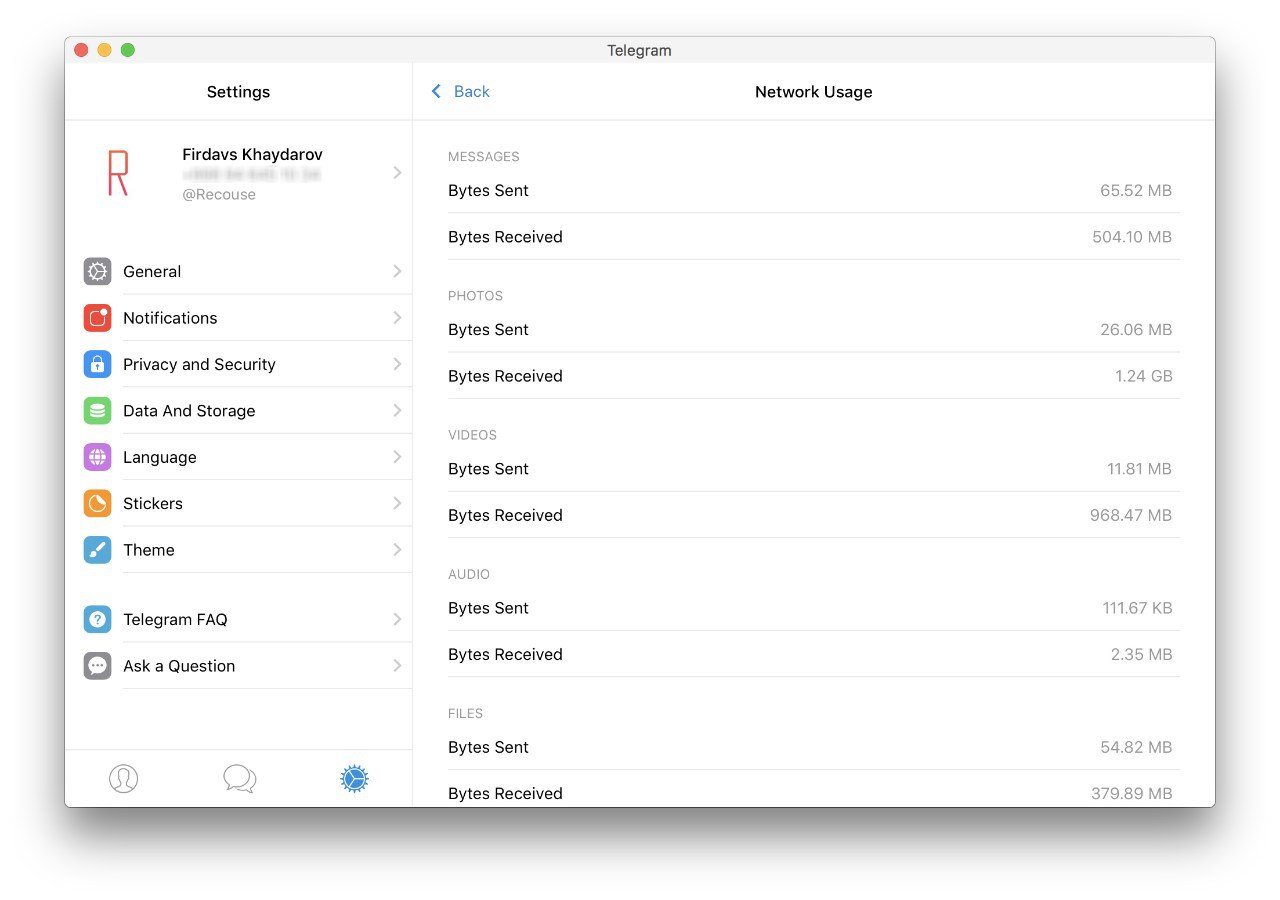
Task: Click the PHOTOS section heading
Action: tap(476, 296)
